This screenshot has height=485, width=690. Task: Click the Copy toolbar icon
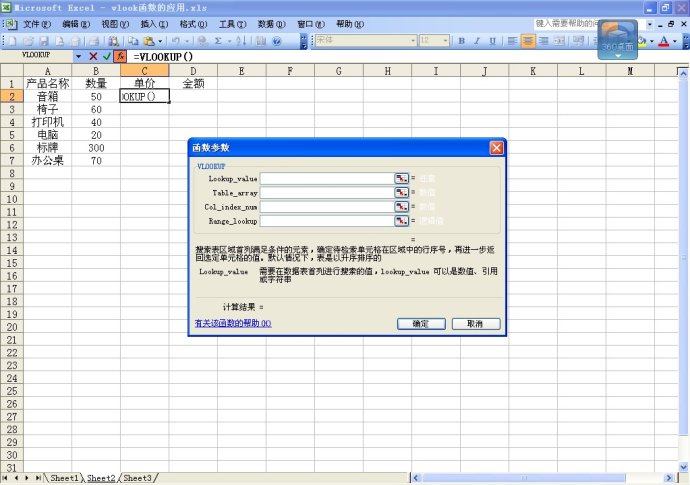[133, 41]
